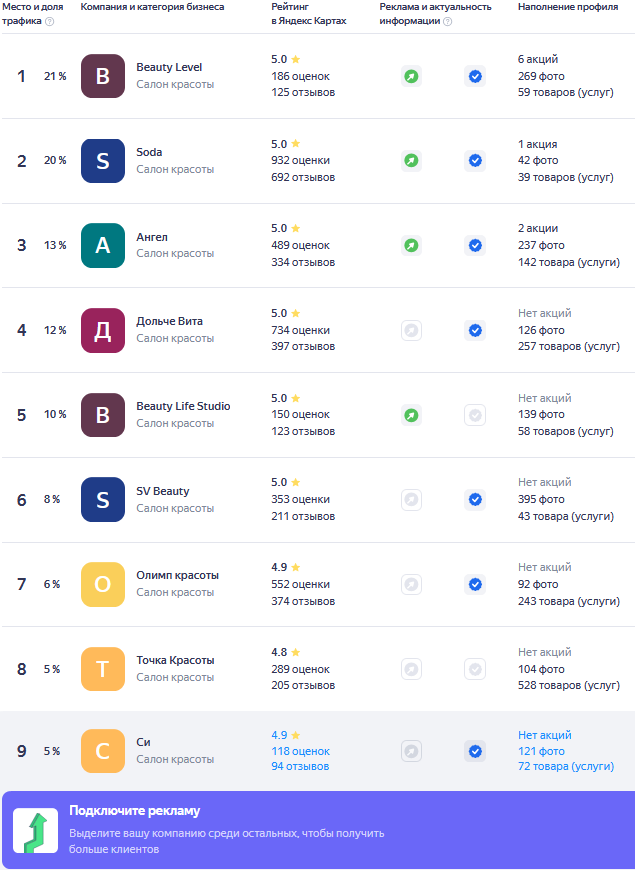The image size is (635, 870).
Task: Click grey advertising icon in SV Beauty row
Action: [411, 500]
